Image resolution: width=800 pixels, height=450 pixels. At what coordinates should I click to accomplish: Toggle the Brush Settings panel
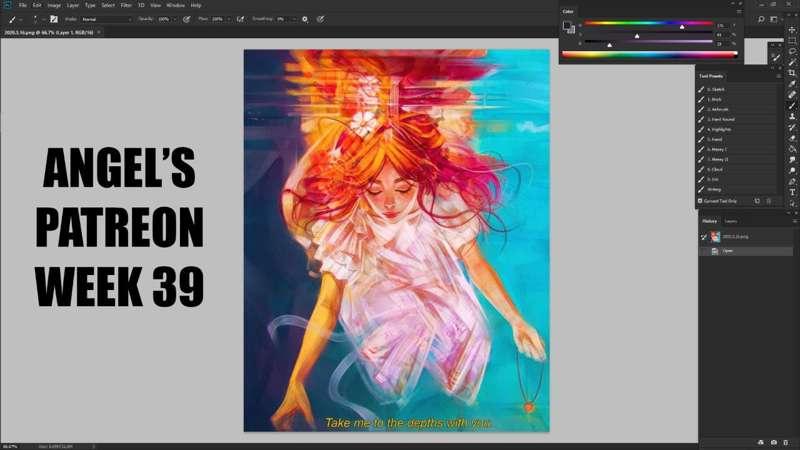coord(54,19)
